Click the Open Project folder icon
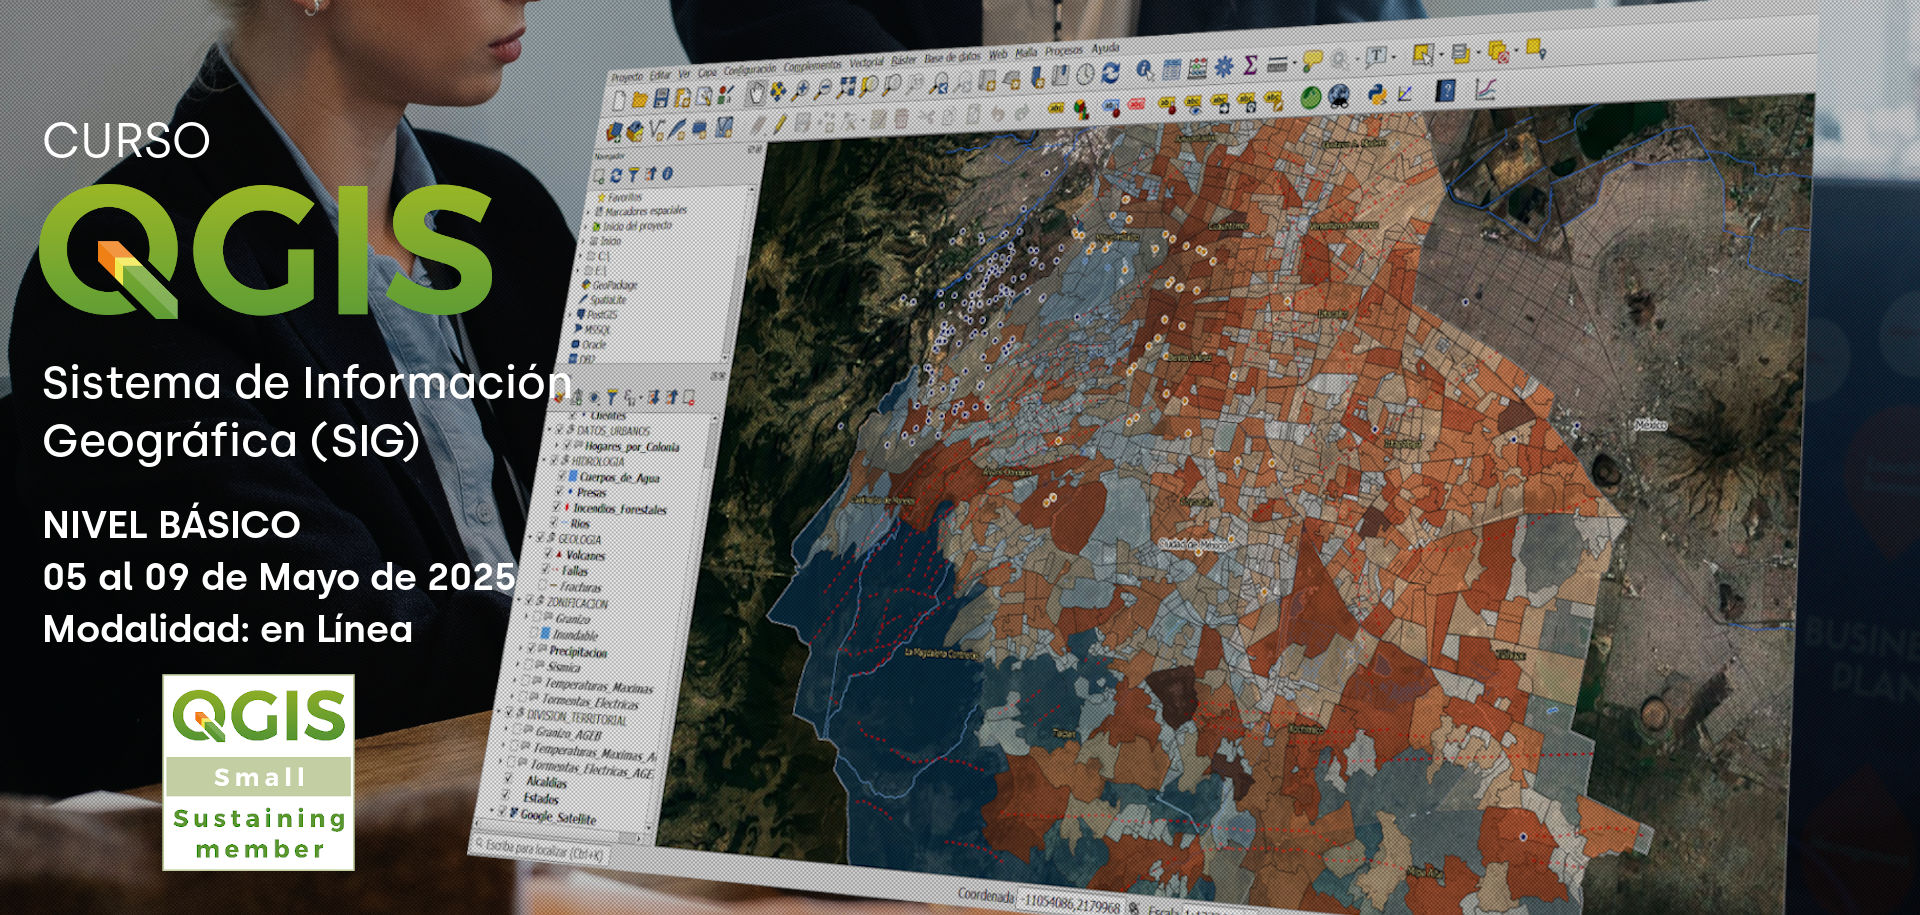This screenshot has height=915, width=1920. pyautogui.click(x=640, y=99)
